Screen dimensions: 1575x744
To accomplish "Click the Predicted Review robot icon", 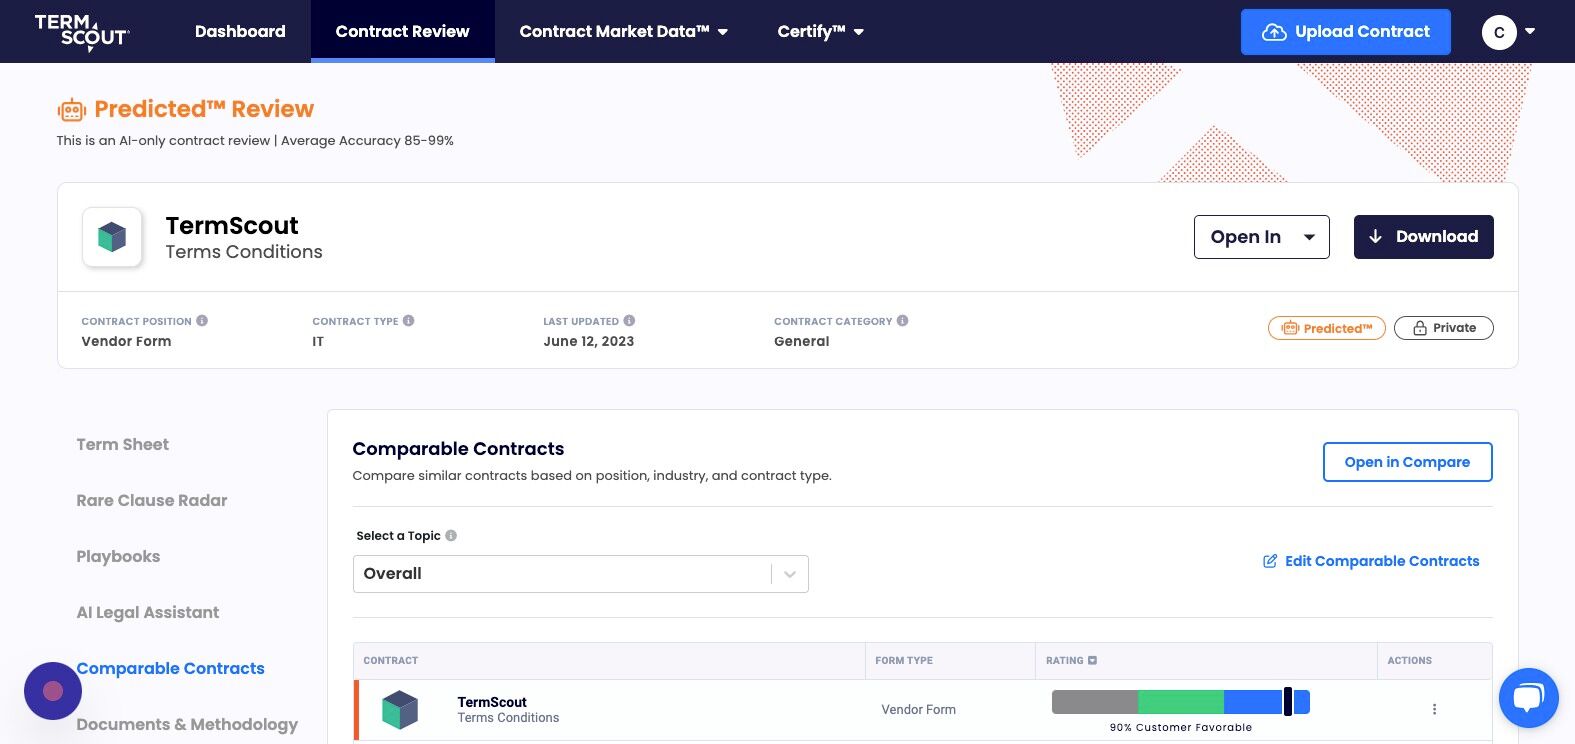I will [71, 110].
